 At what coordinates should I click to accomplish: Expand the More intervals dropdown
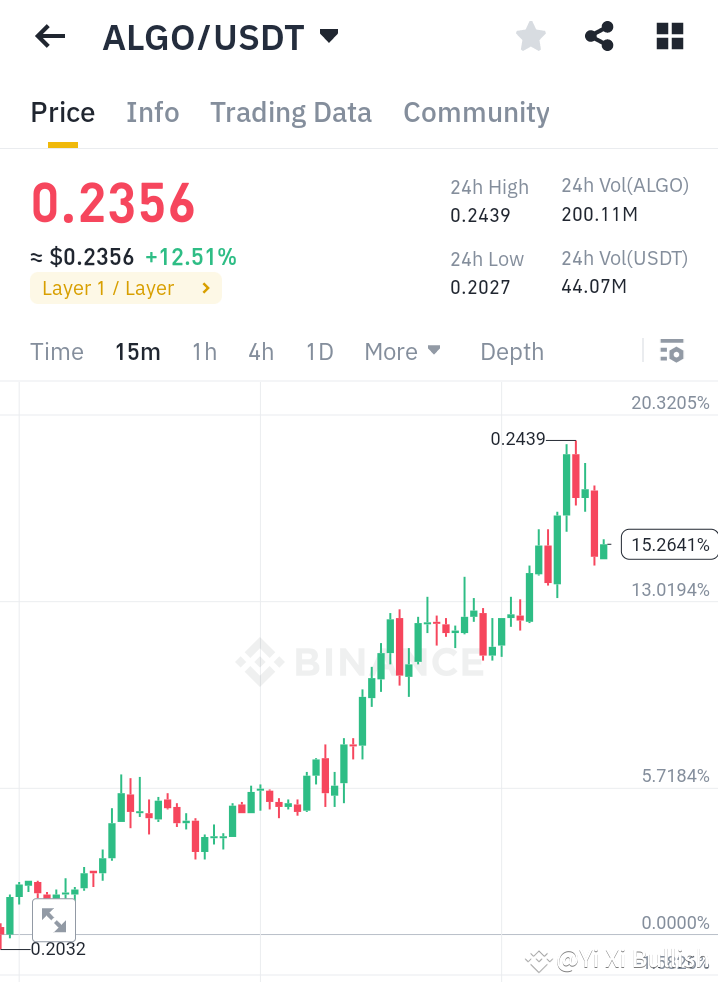click(x=401, y=351)
